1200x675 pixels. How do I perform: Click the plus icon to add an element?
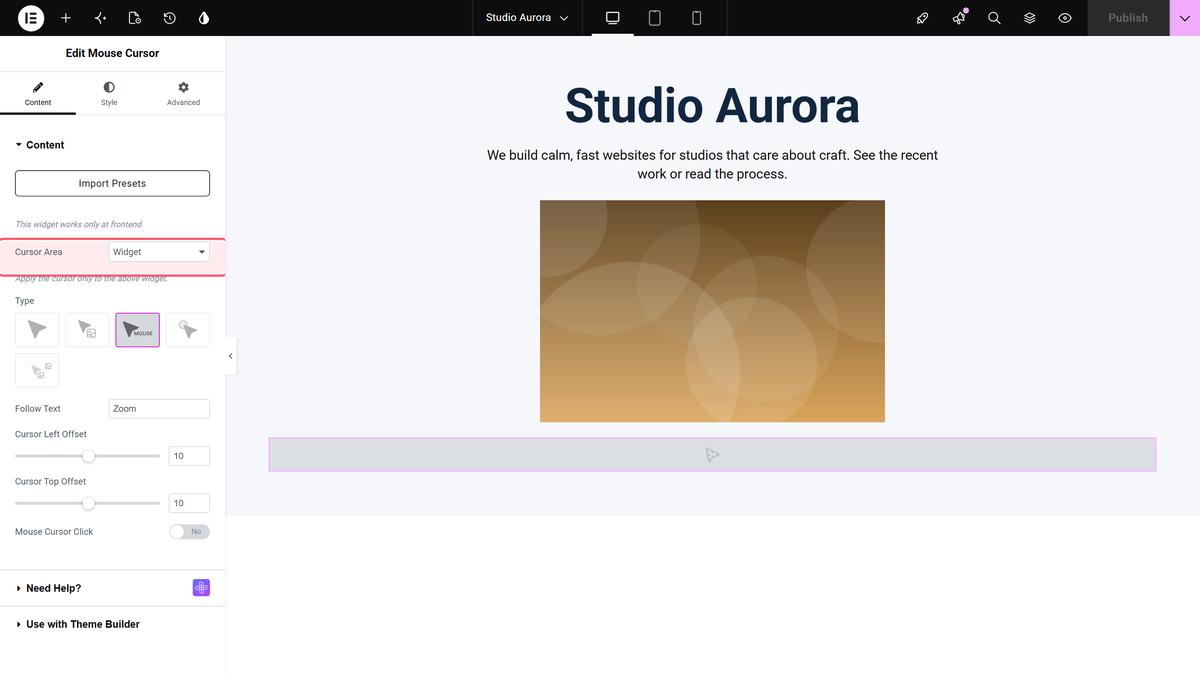[66, 18]
